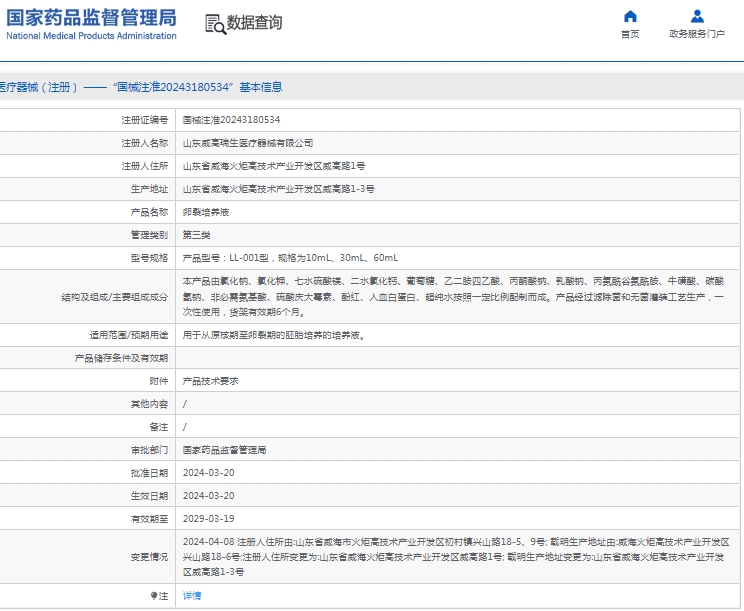Click the lightbulb icon beside 注
Screen dimensions: 744x611
(154, 596)
